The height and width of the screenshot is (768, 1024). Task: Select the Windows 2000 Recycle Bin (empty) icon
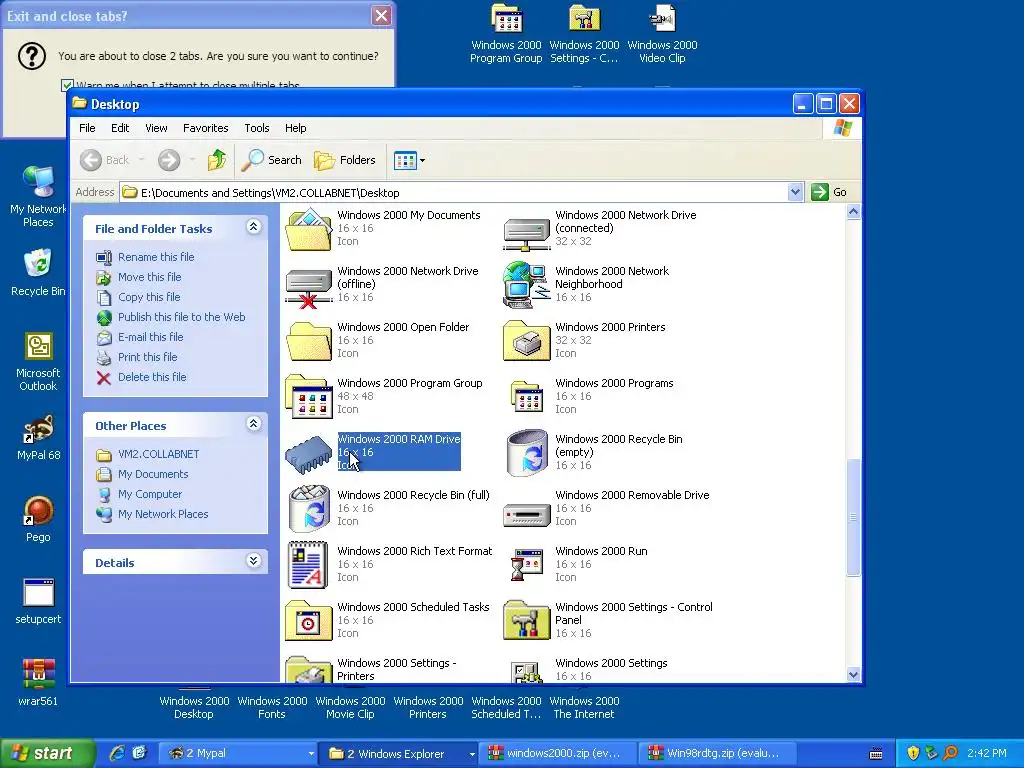[x=526, y=453]
